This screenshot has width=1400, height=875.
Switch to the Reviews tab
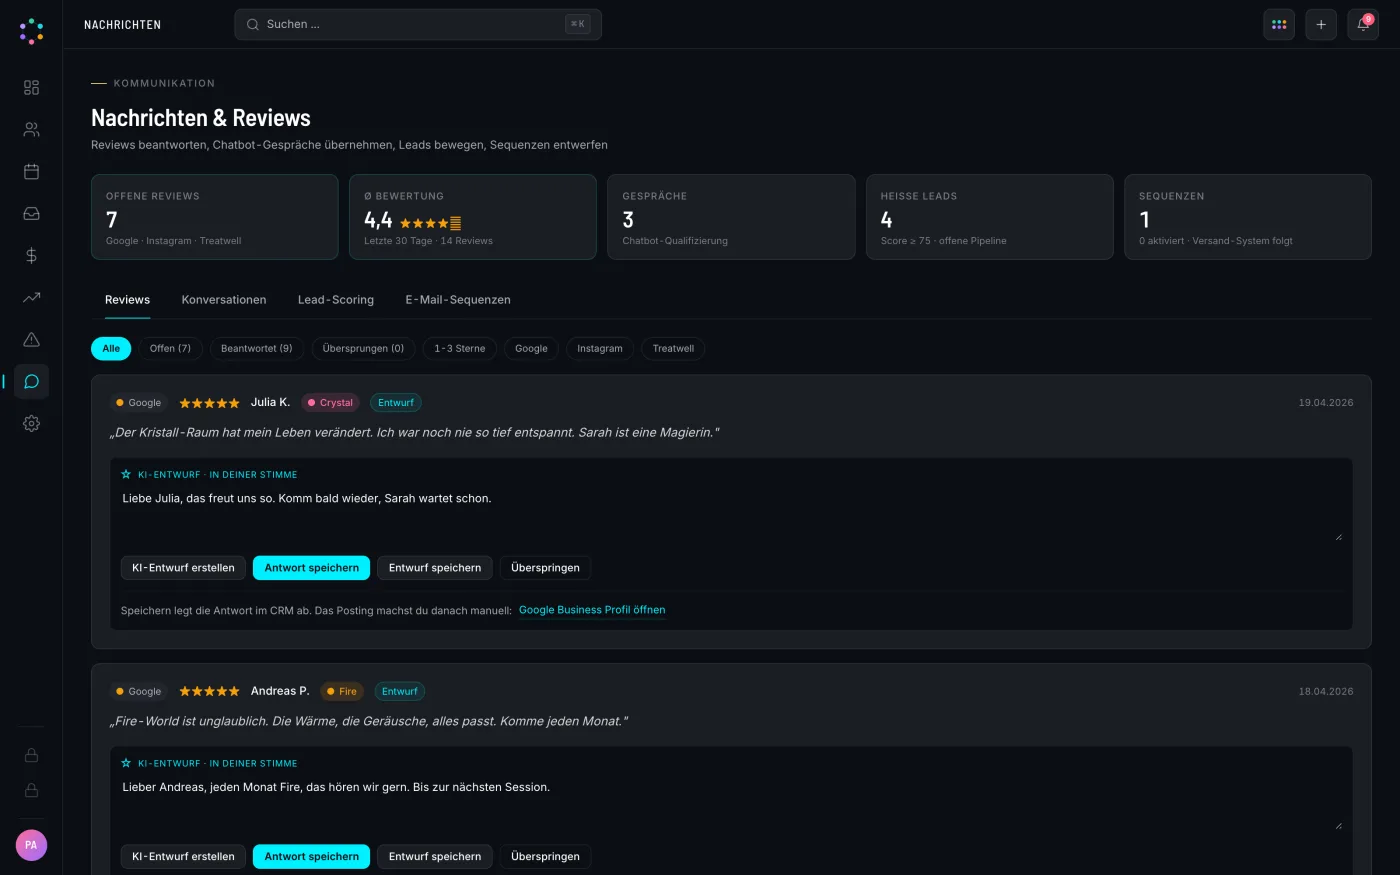coord(127,300)
